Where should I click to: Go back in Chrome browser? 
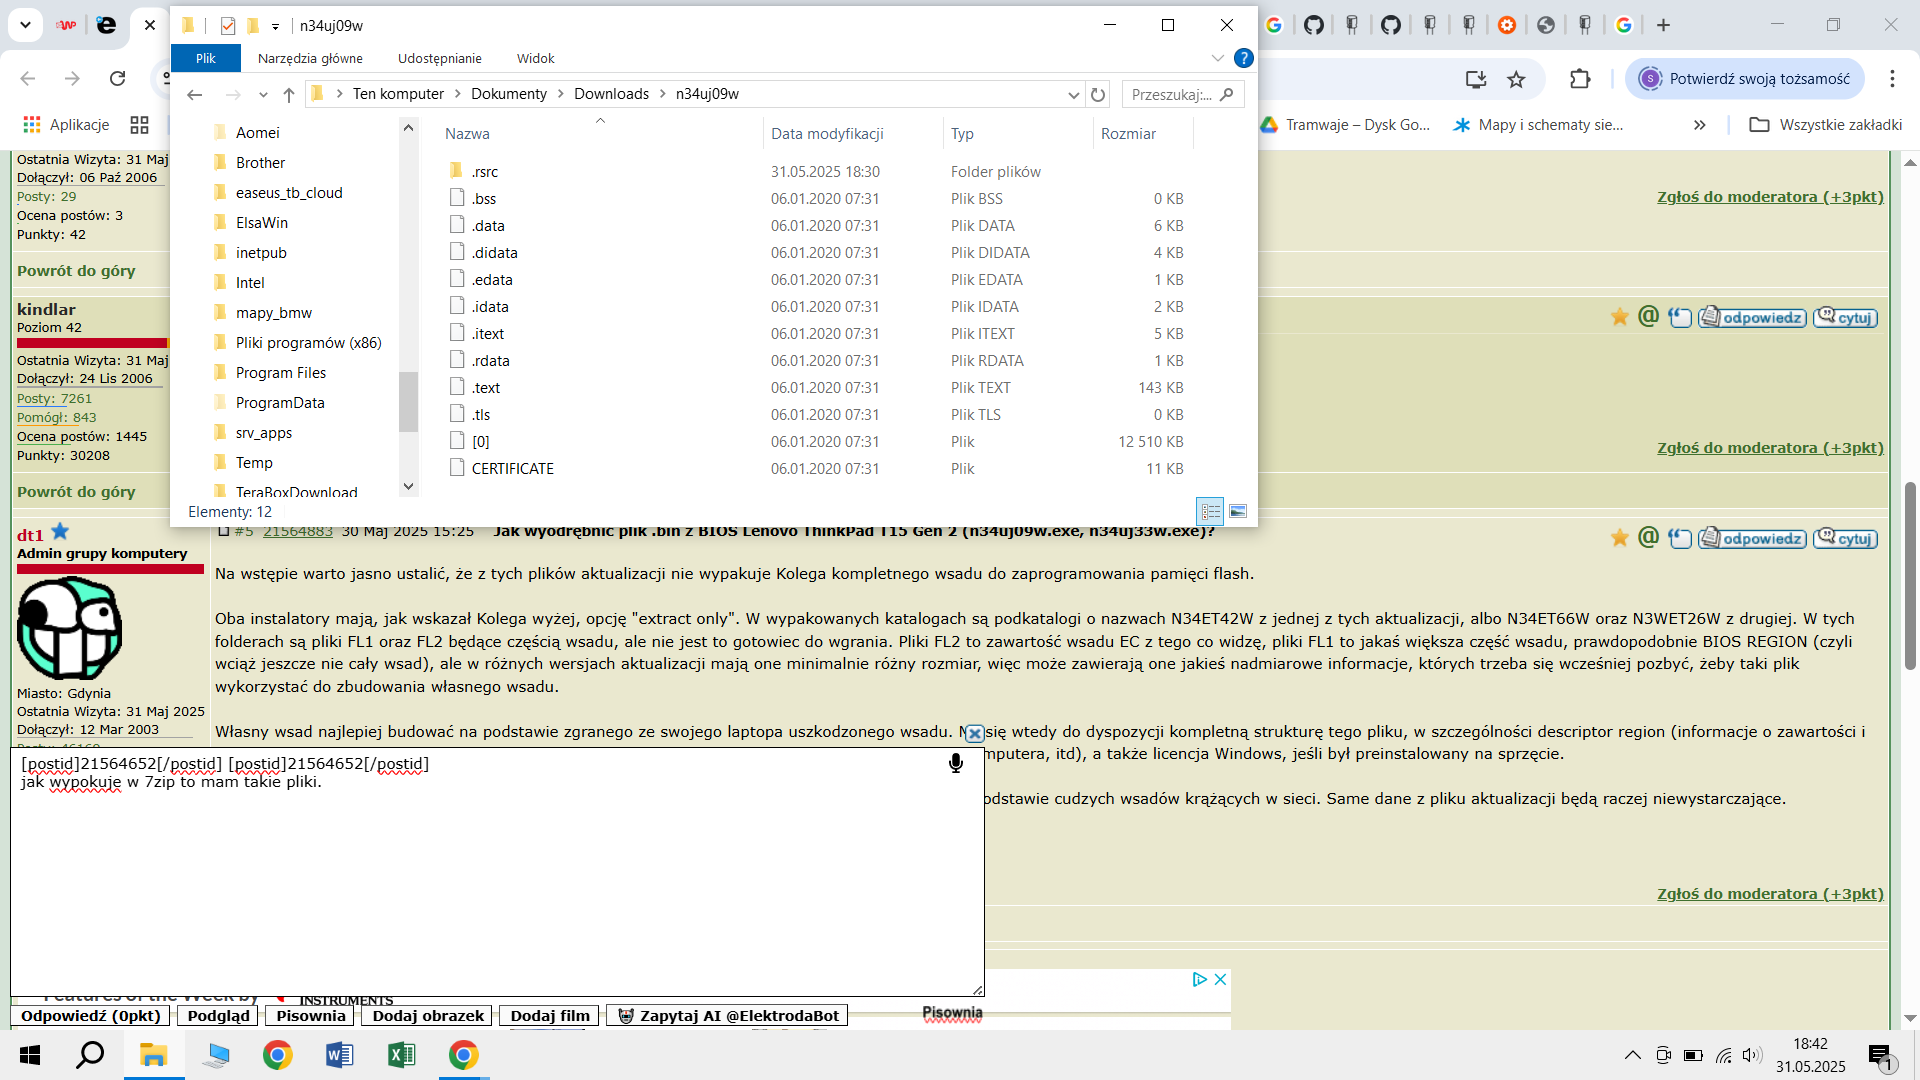click(x=28, y=78)
